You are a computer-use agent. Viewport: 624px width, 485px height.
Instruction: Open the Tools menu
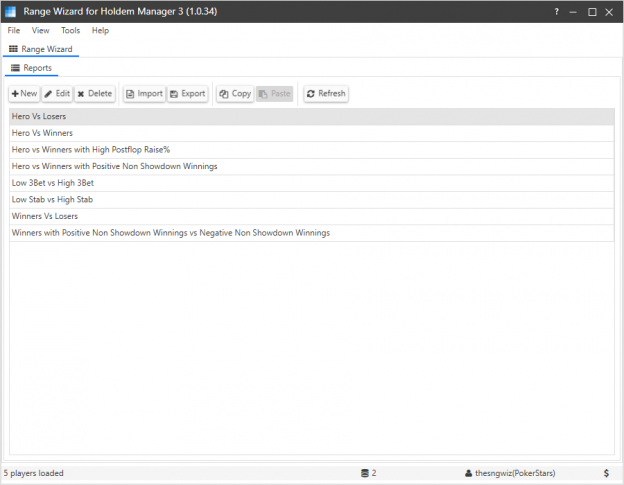tap(70, 30)
